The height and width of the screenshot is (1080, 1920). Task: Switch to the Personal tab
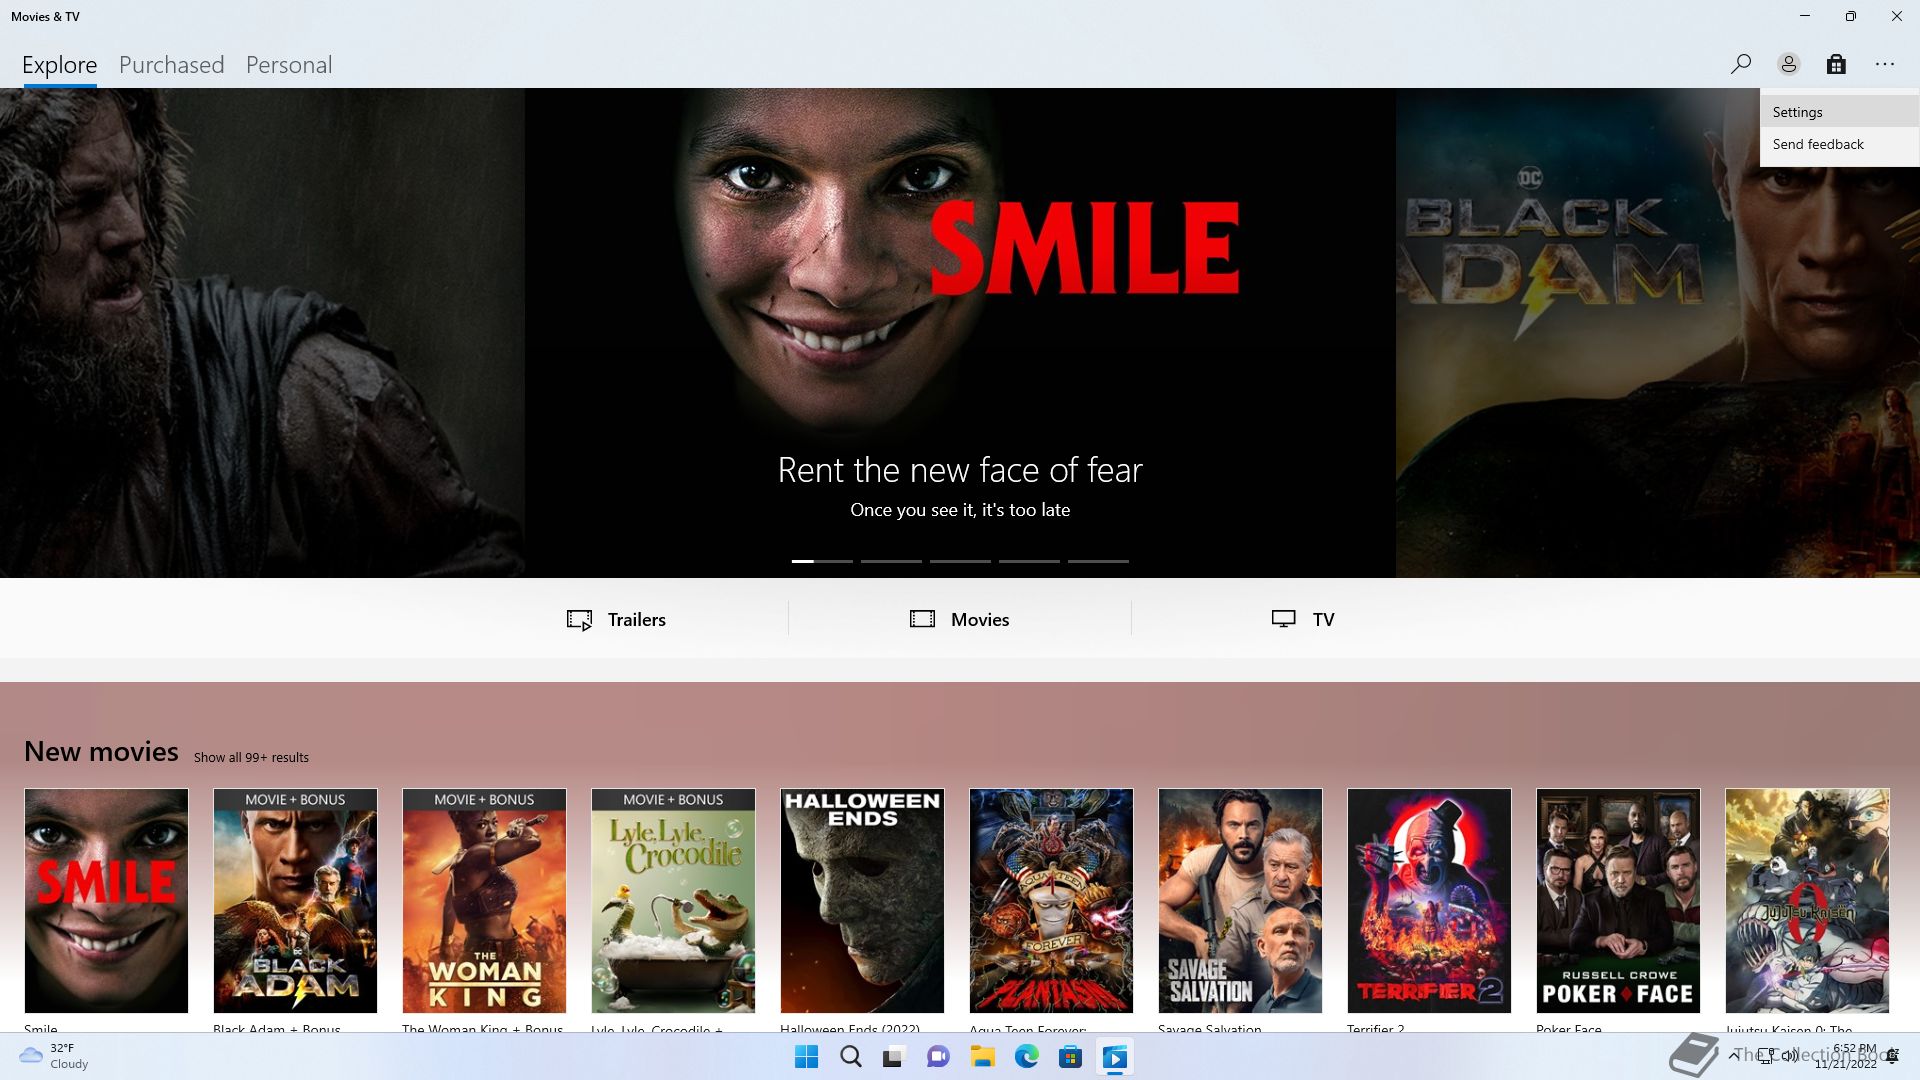[x=289, y=65]
